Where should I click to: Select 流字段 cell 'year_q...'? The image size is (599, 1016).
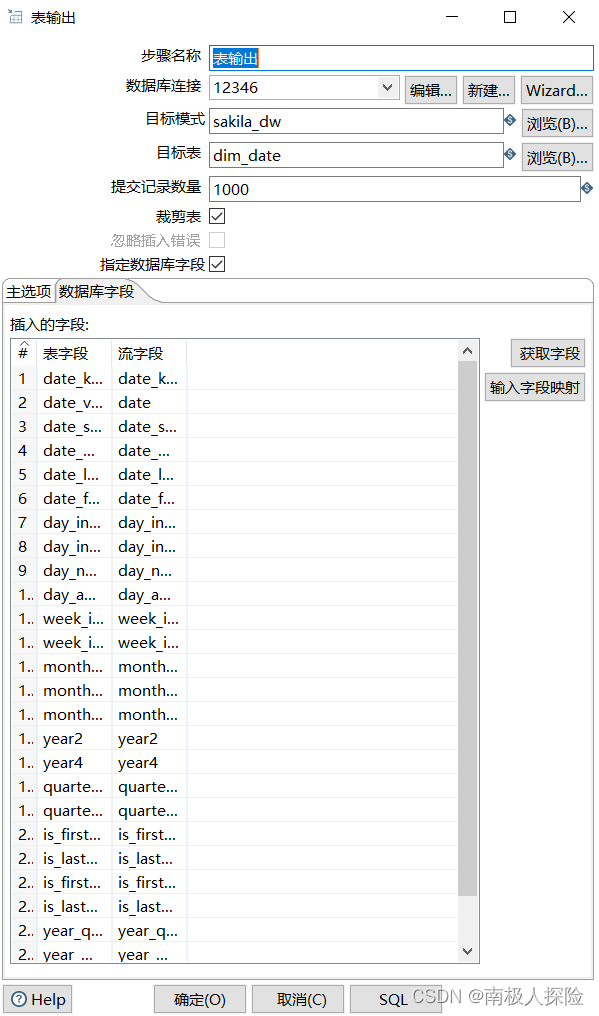tap(149, 930)
